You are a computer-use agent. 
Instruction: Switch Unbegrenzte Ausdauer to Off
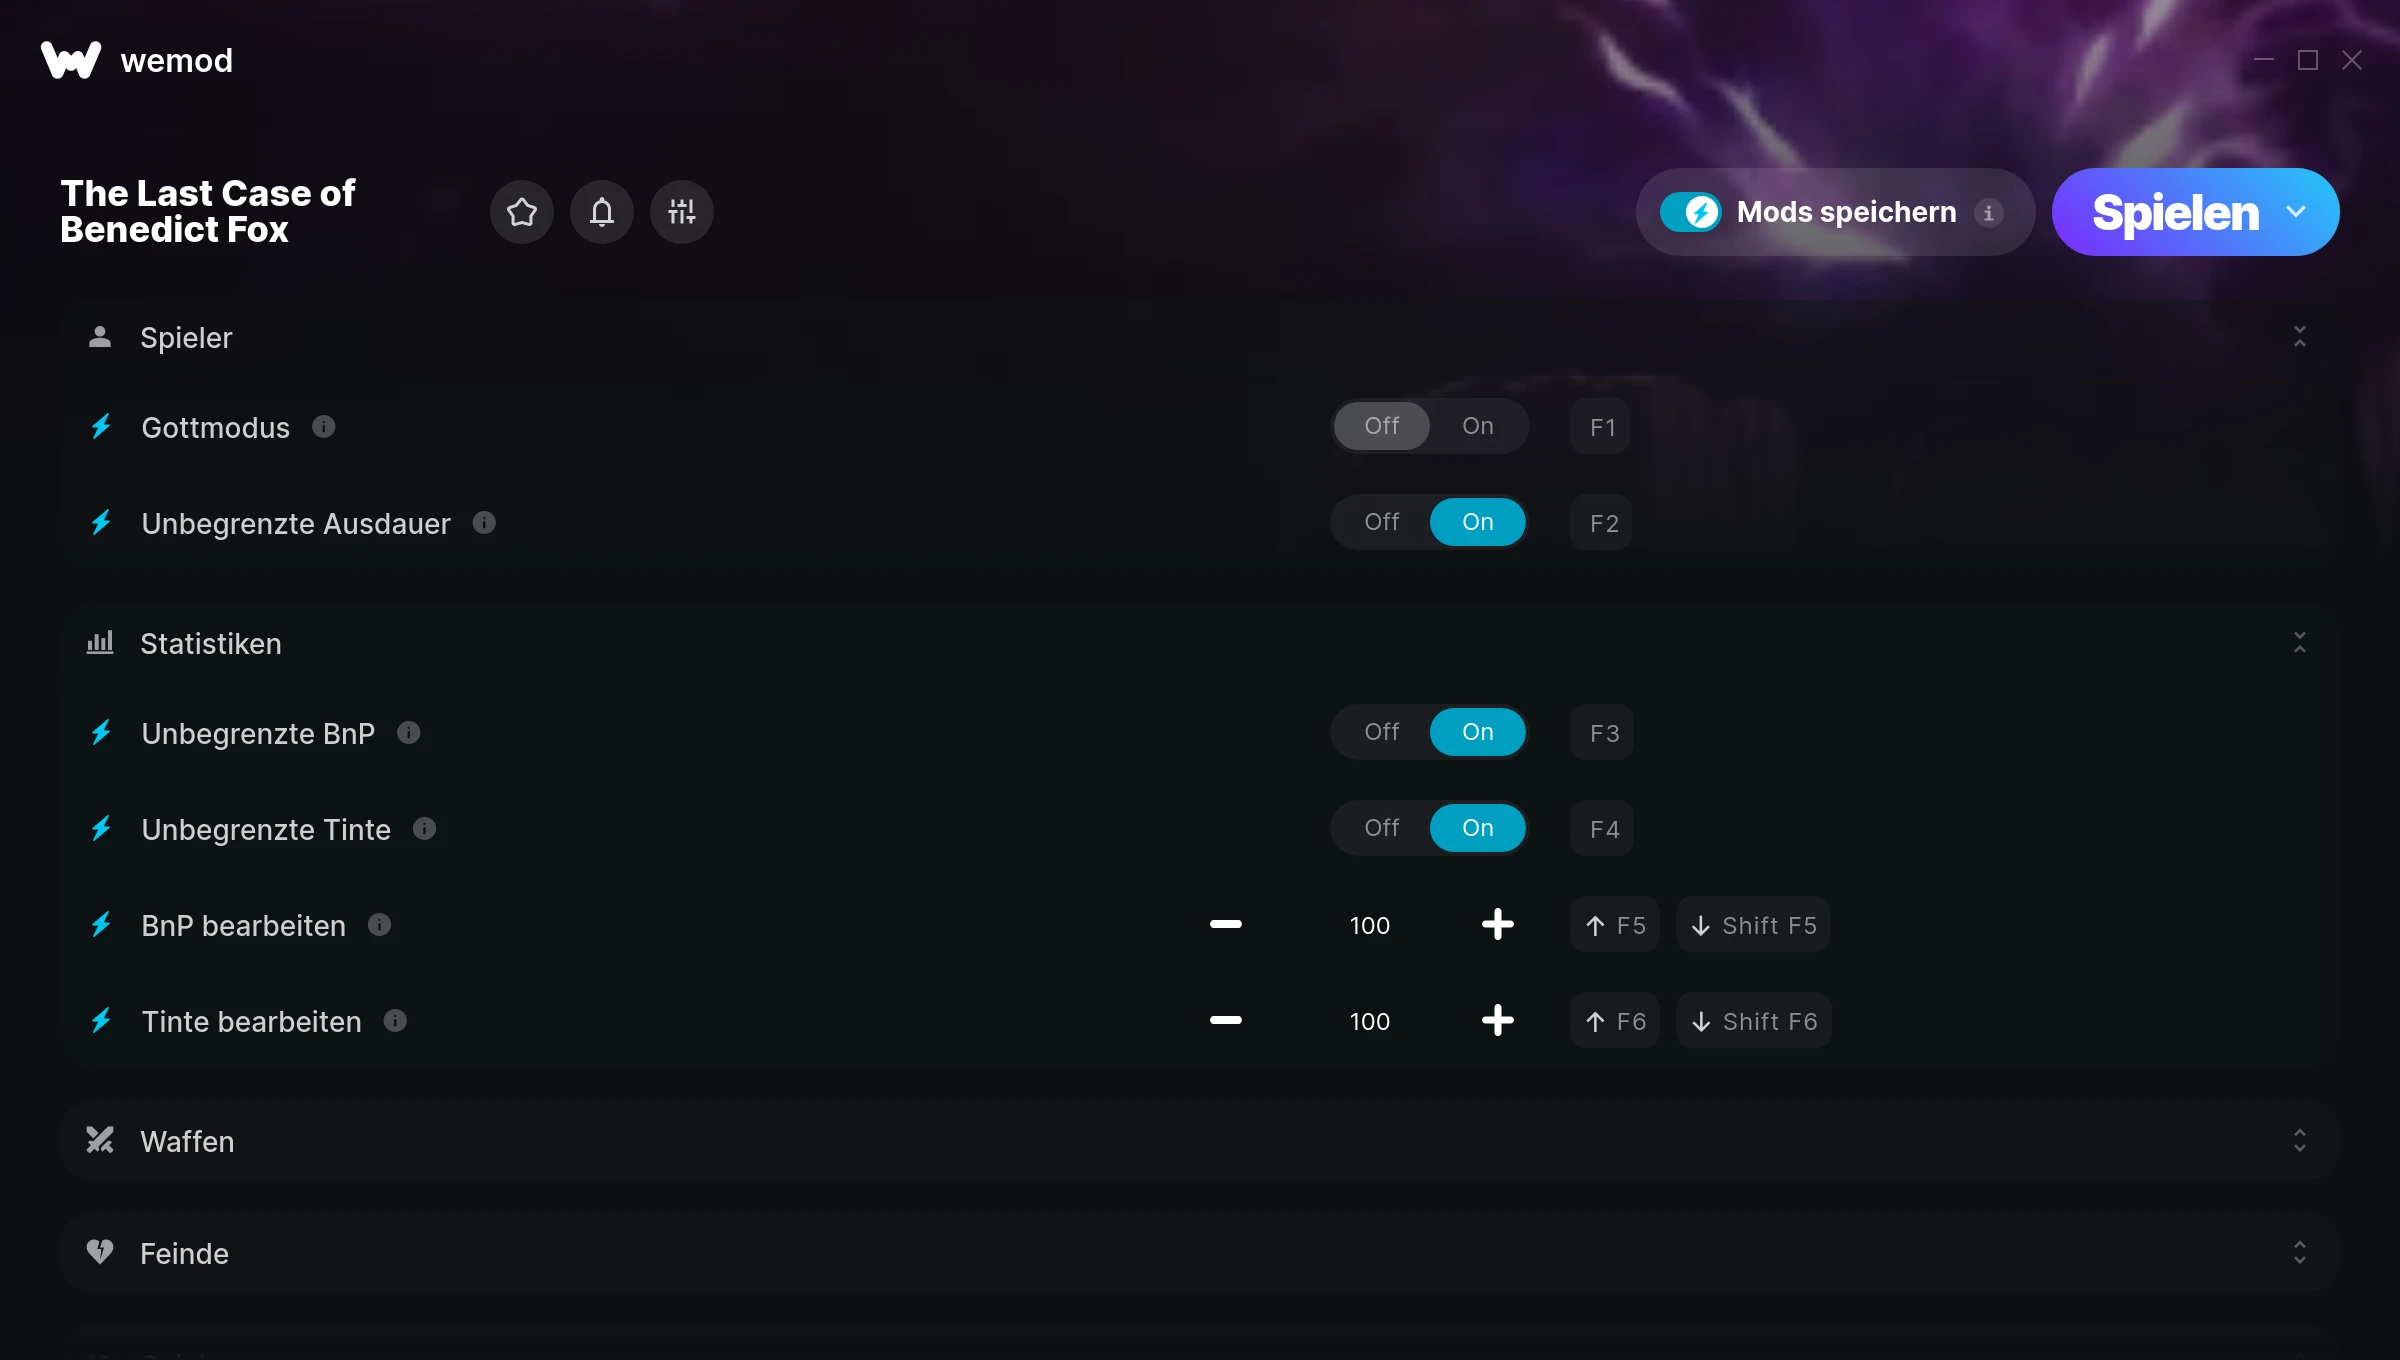[x=1381, y=522]
